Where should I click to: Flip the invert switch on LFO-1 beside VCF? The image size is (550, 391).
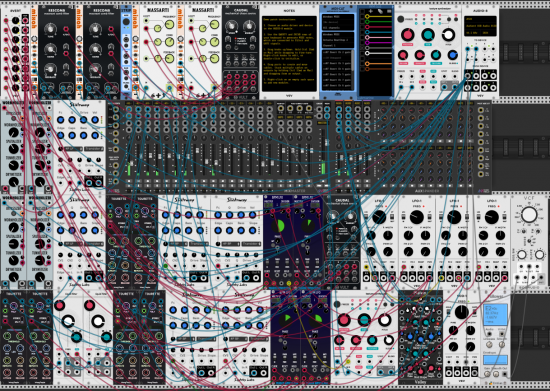pyautogui.click(x=504, y=217)
